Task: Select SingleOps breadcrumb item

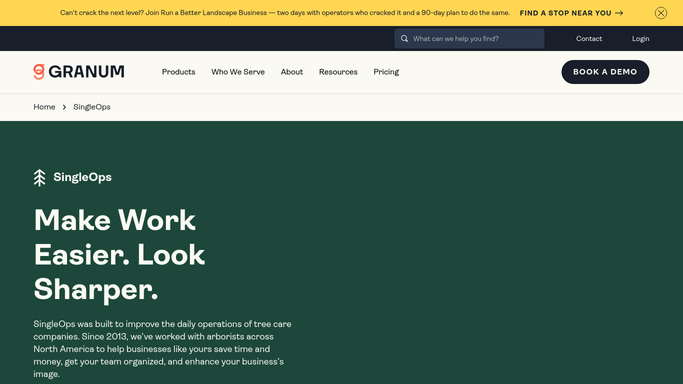Action: tap(92, 107)
